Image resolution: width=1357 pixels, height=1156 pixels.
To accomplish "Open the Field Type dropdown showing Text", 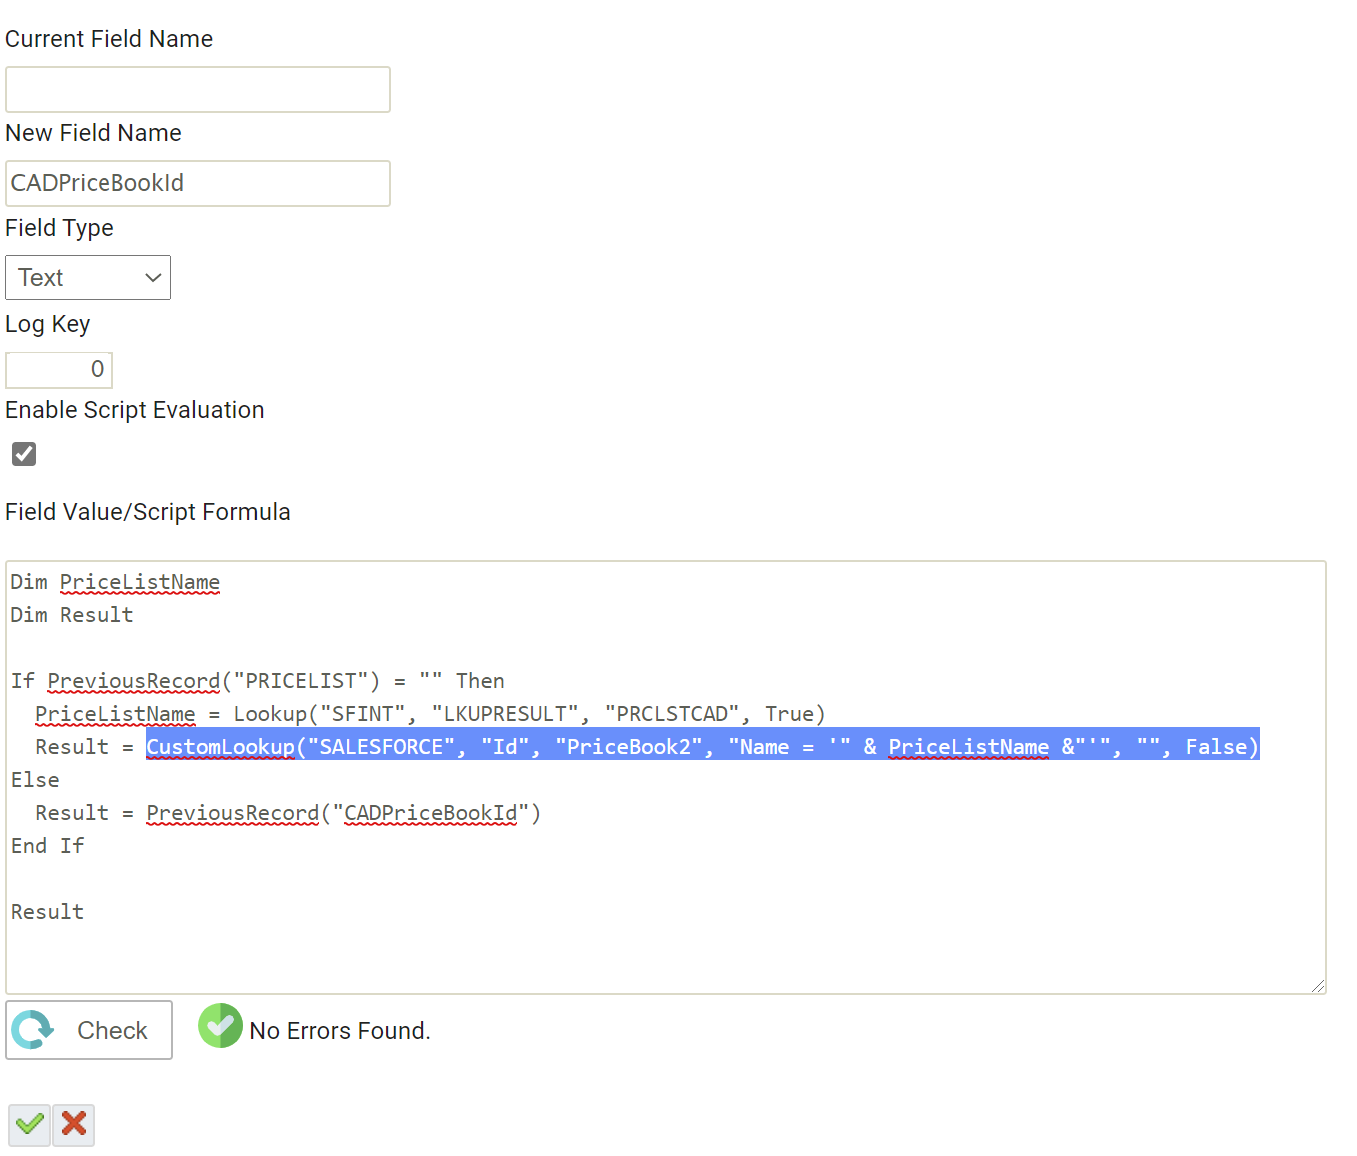I will [x=88, y=278].
